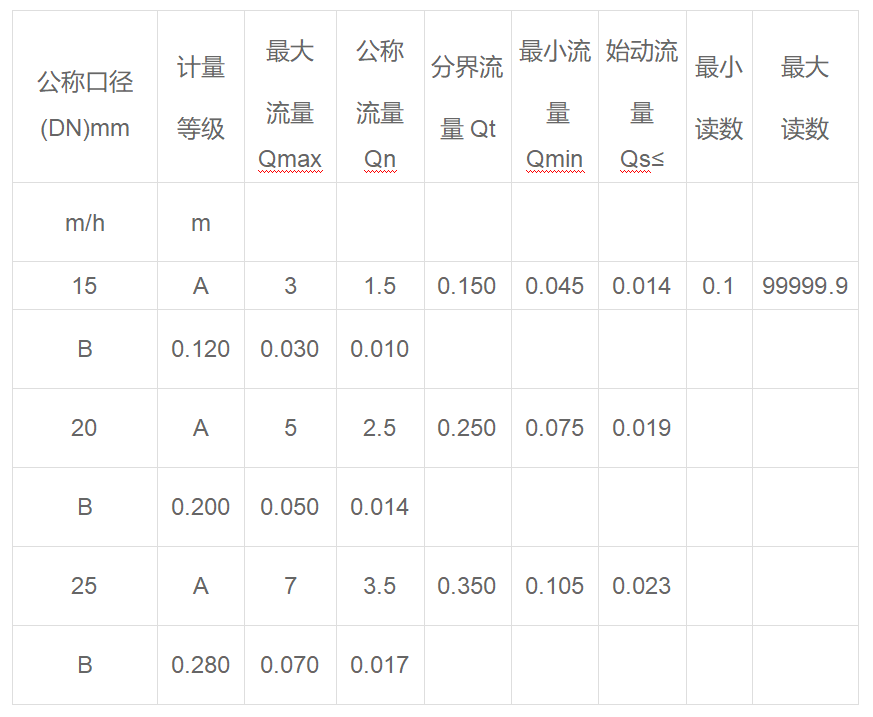Viewport: 873px width, 717px height.
Task: Select the 计量等级 column header
Action: (x=201, y=98)
